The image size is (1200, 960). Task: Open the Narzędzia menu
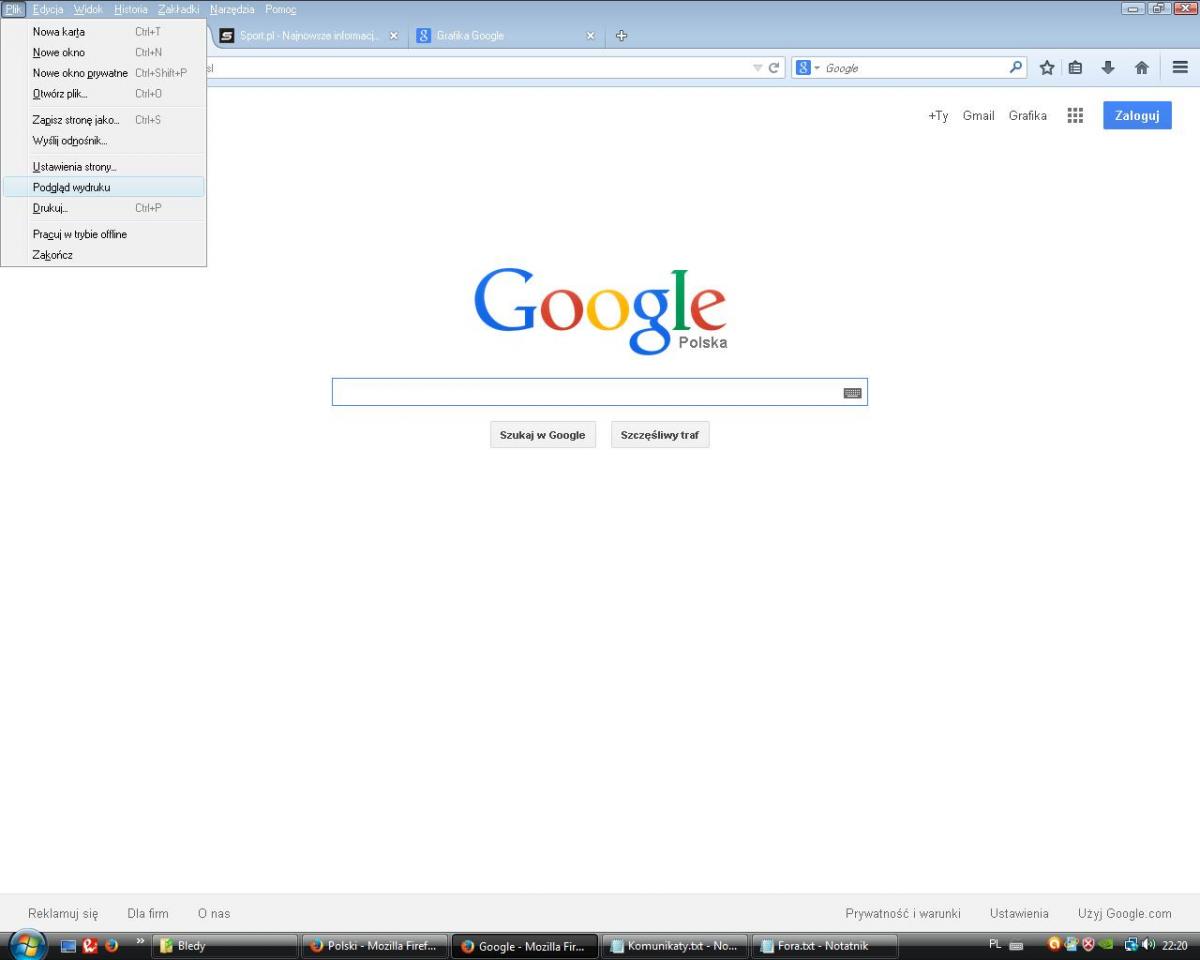click(232, 9)
